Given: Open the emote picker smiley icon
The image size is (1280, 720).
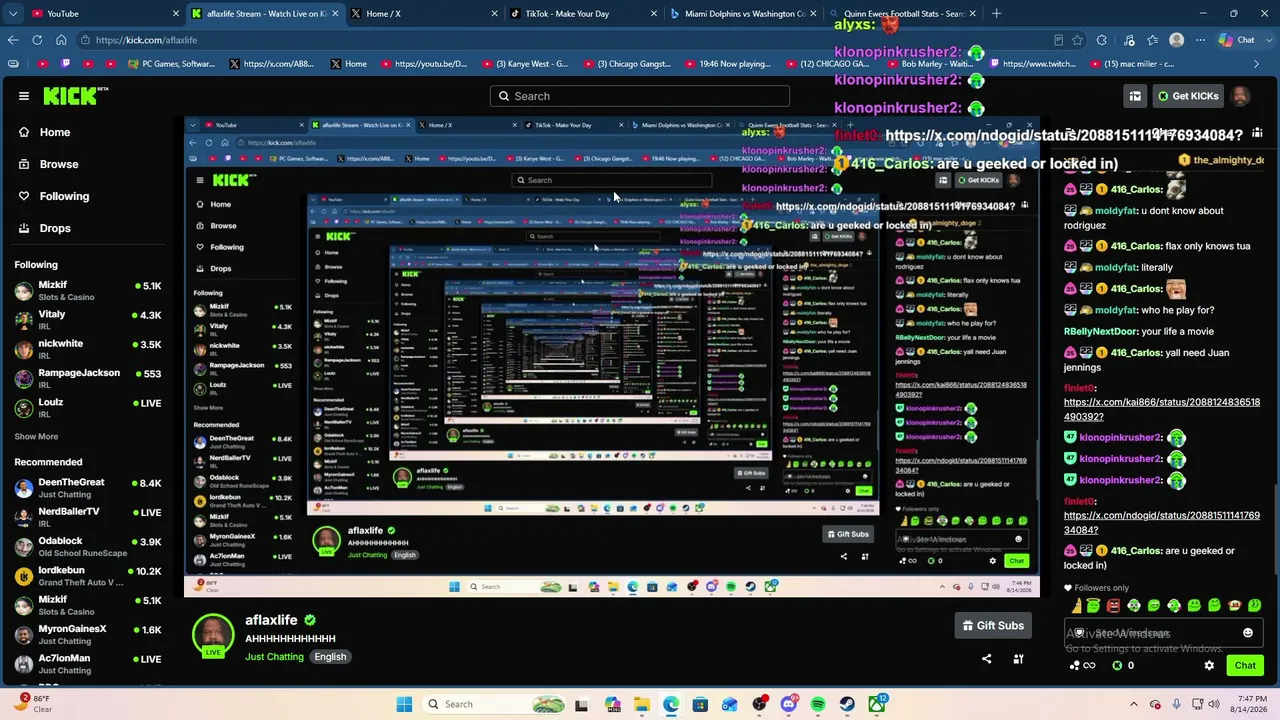Looking at the screenshot, I should (1247, 633).
